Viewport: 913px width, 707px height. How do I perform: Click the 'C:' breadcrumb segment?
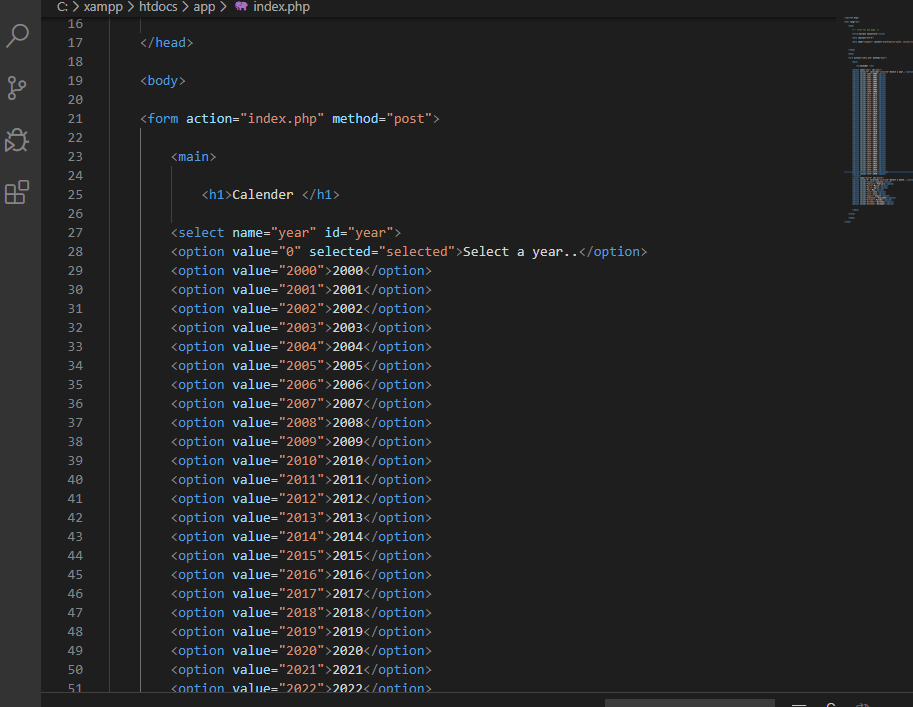pyautogui.click(x=62, y=7)
